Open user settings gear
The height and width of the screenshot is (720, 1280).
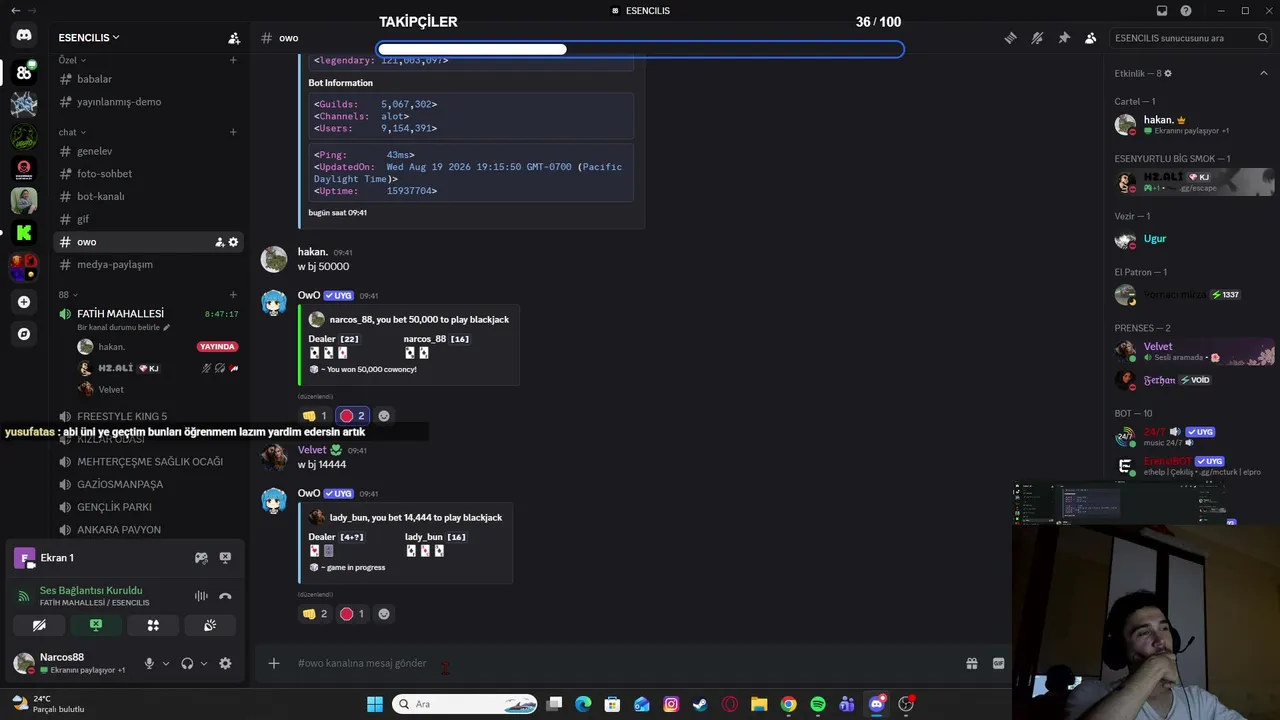(x=225, y=663)
